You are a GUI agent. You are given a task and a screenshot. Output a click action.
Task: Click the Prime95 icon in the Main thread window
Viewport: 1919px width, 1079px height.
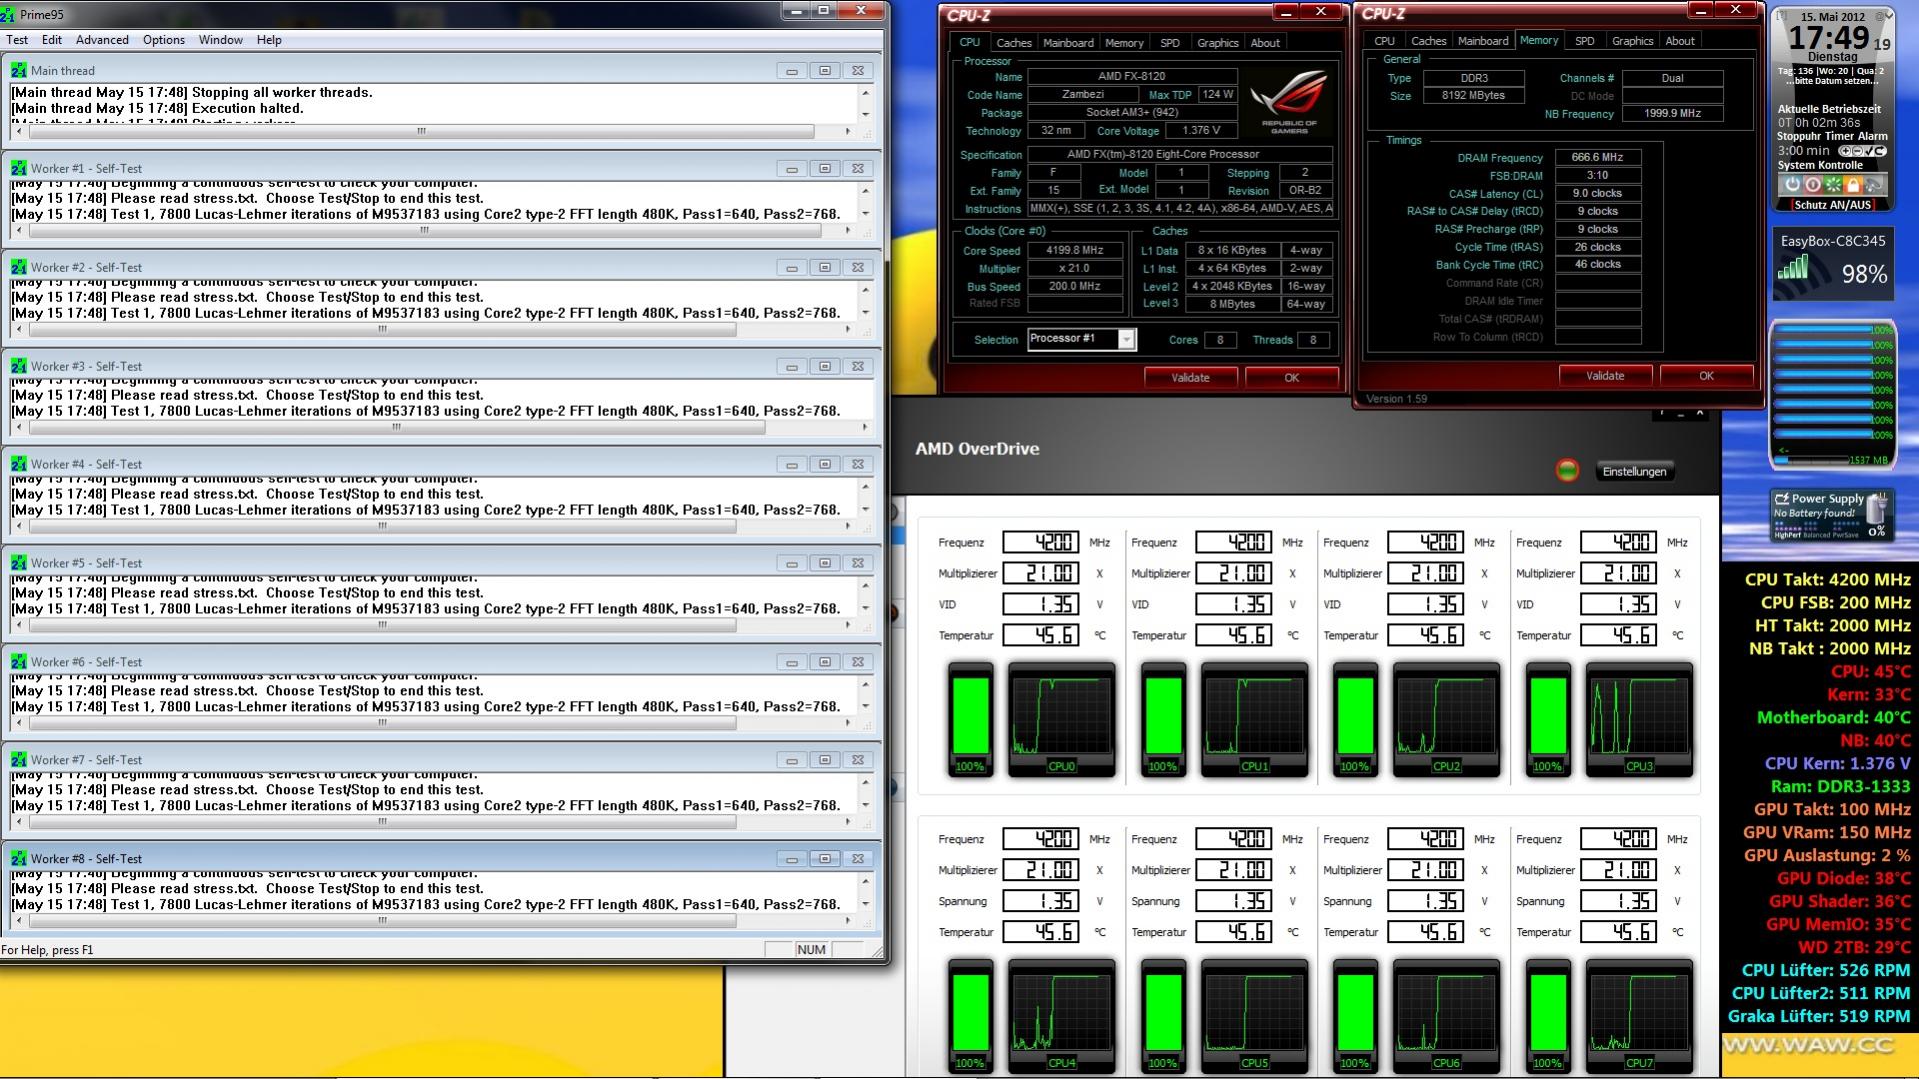[x=18, y=71]
